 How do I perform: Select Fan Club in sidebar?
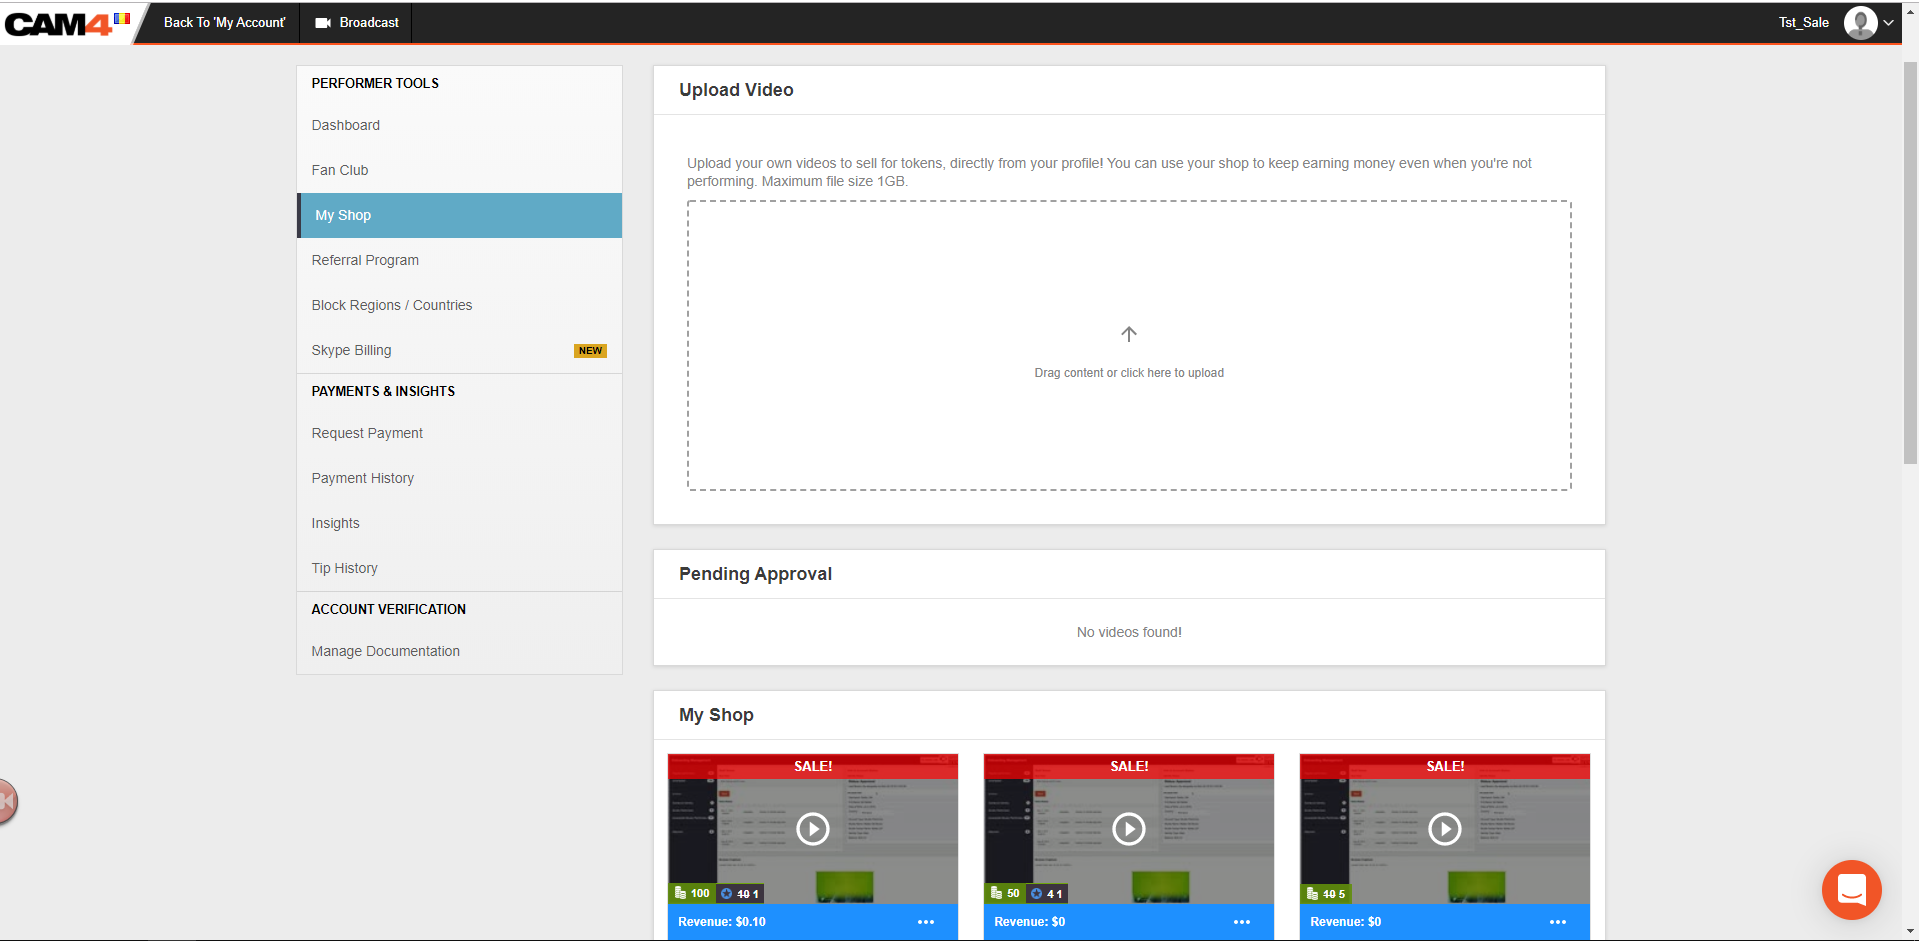[x=340, y=170]
